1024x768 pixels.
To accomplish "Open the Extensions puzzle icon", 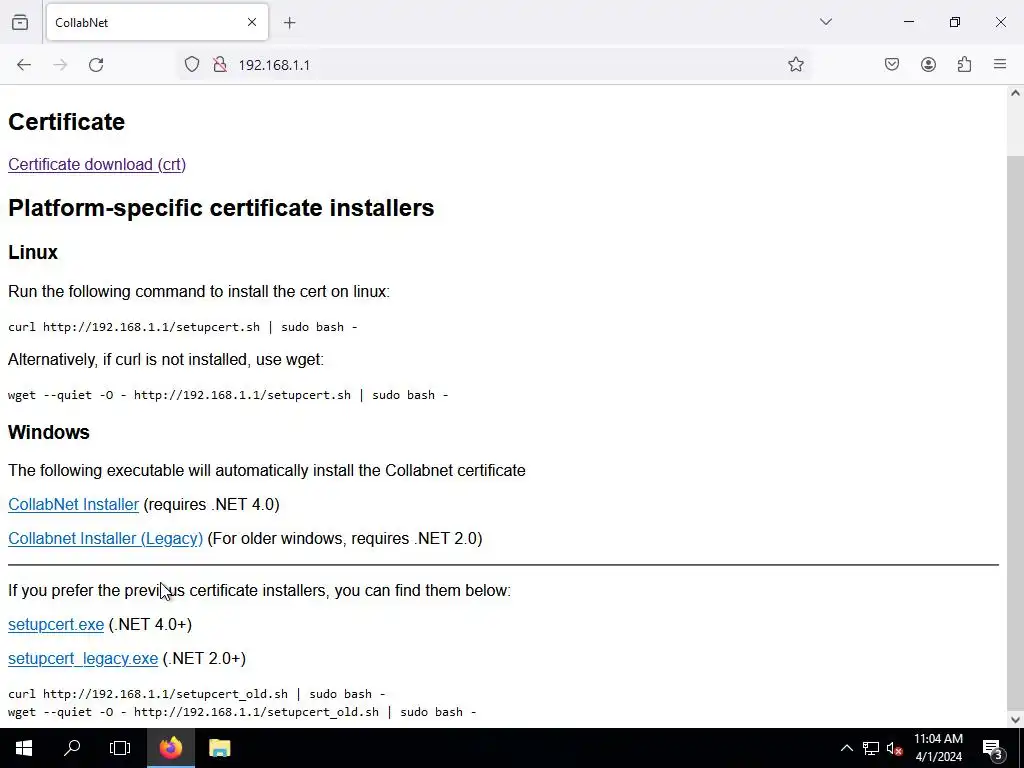I will click(x=964, y=64).
